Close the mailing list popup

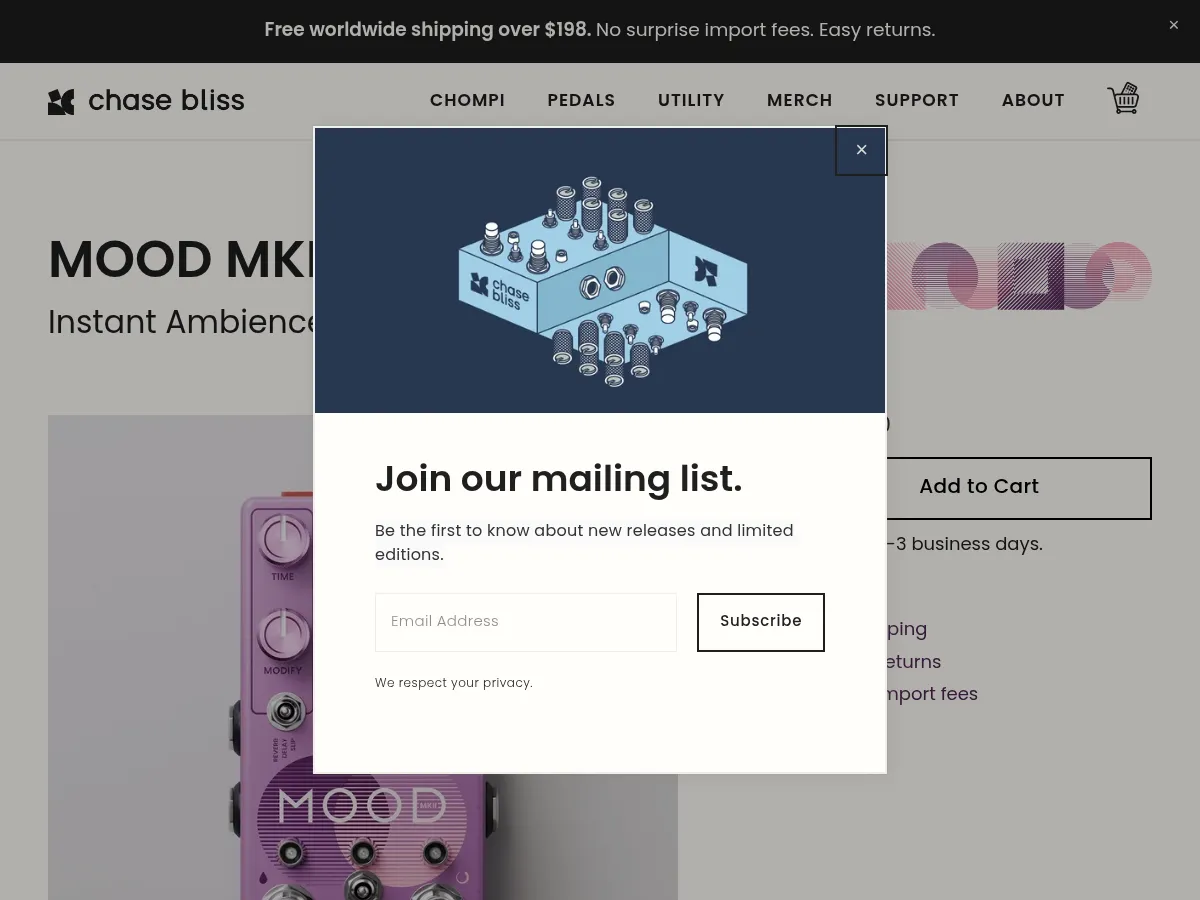click(x=861, y=150)
